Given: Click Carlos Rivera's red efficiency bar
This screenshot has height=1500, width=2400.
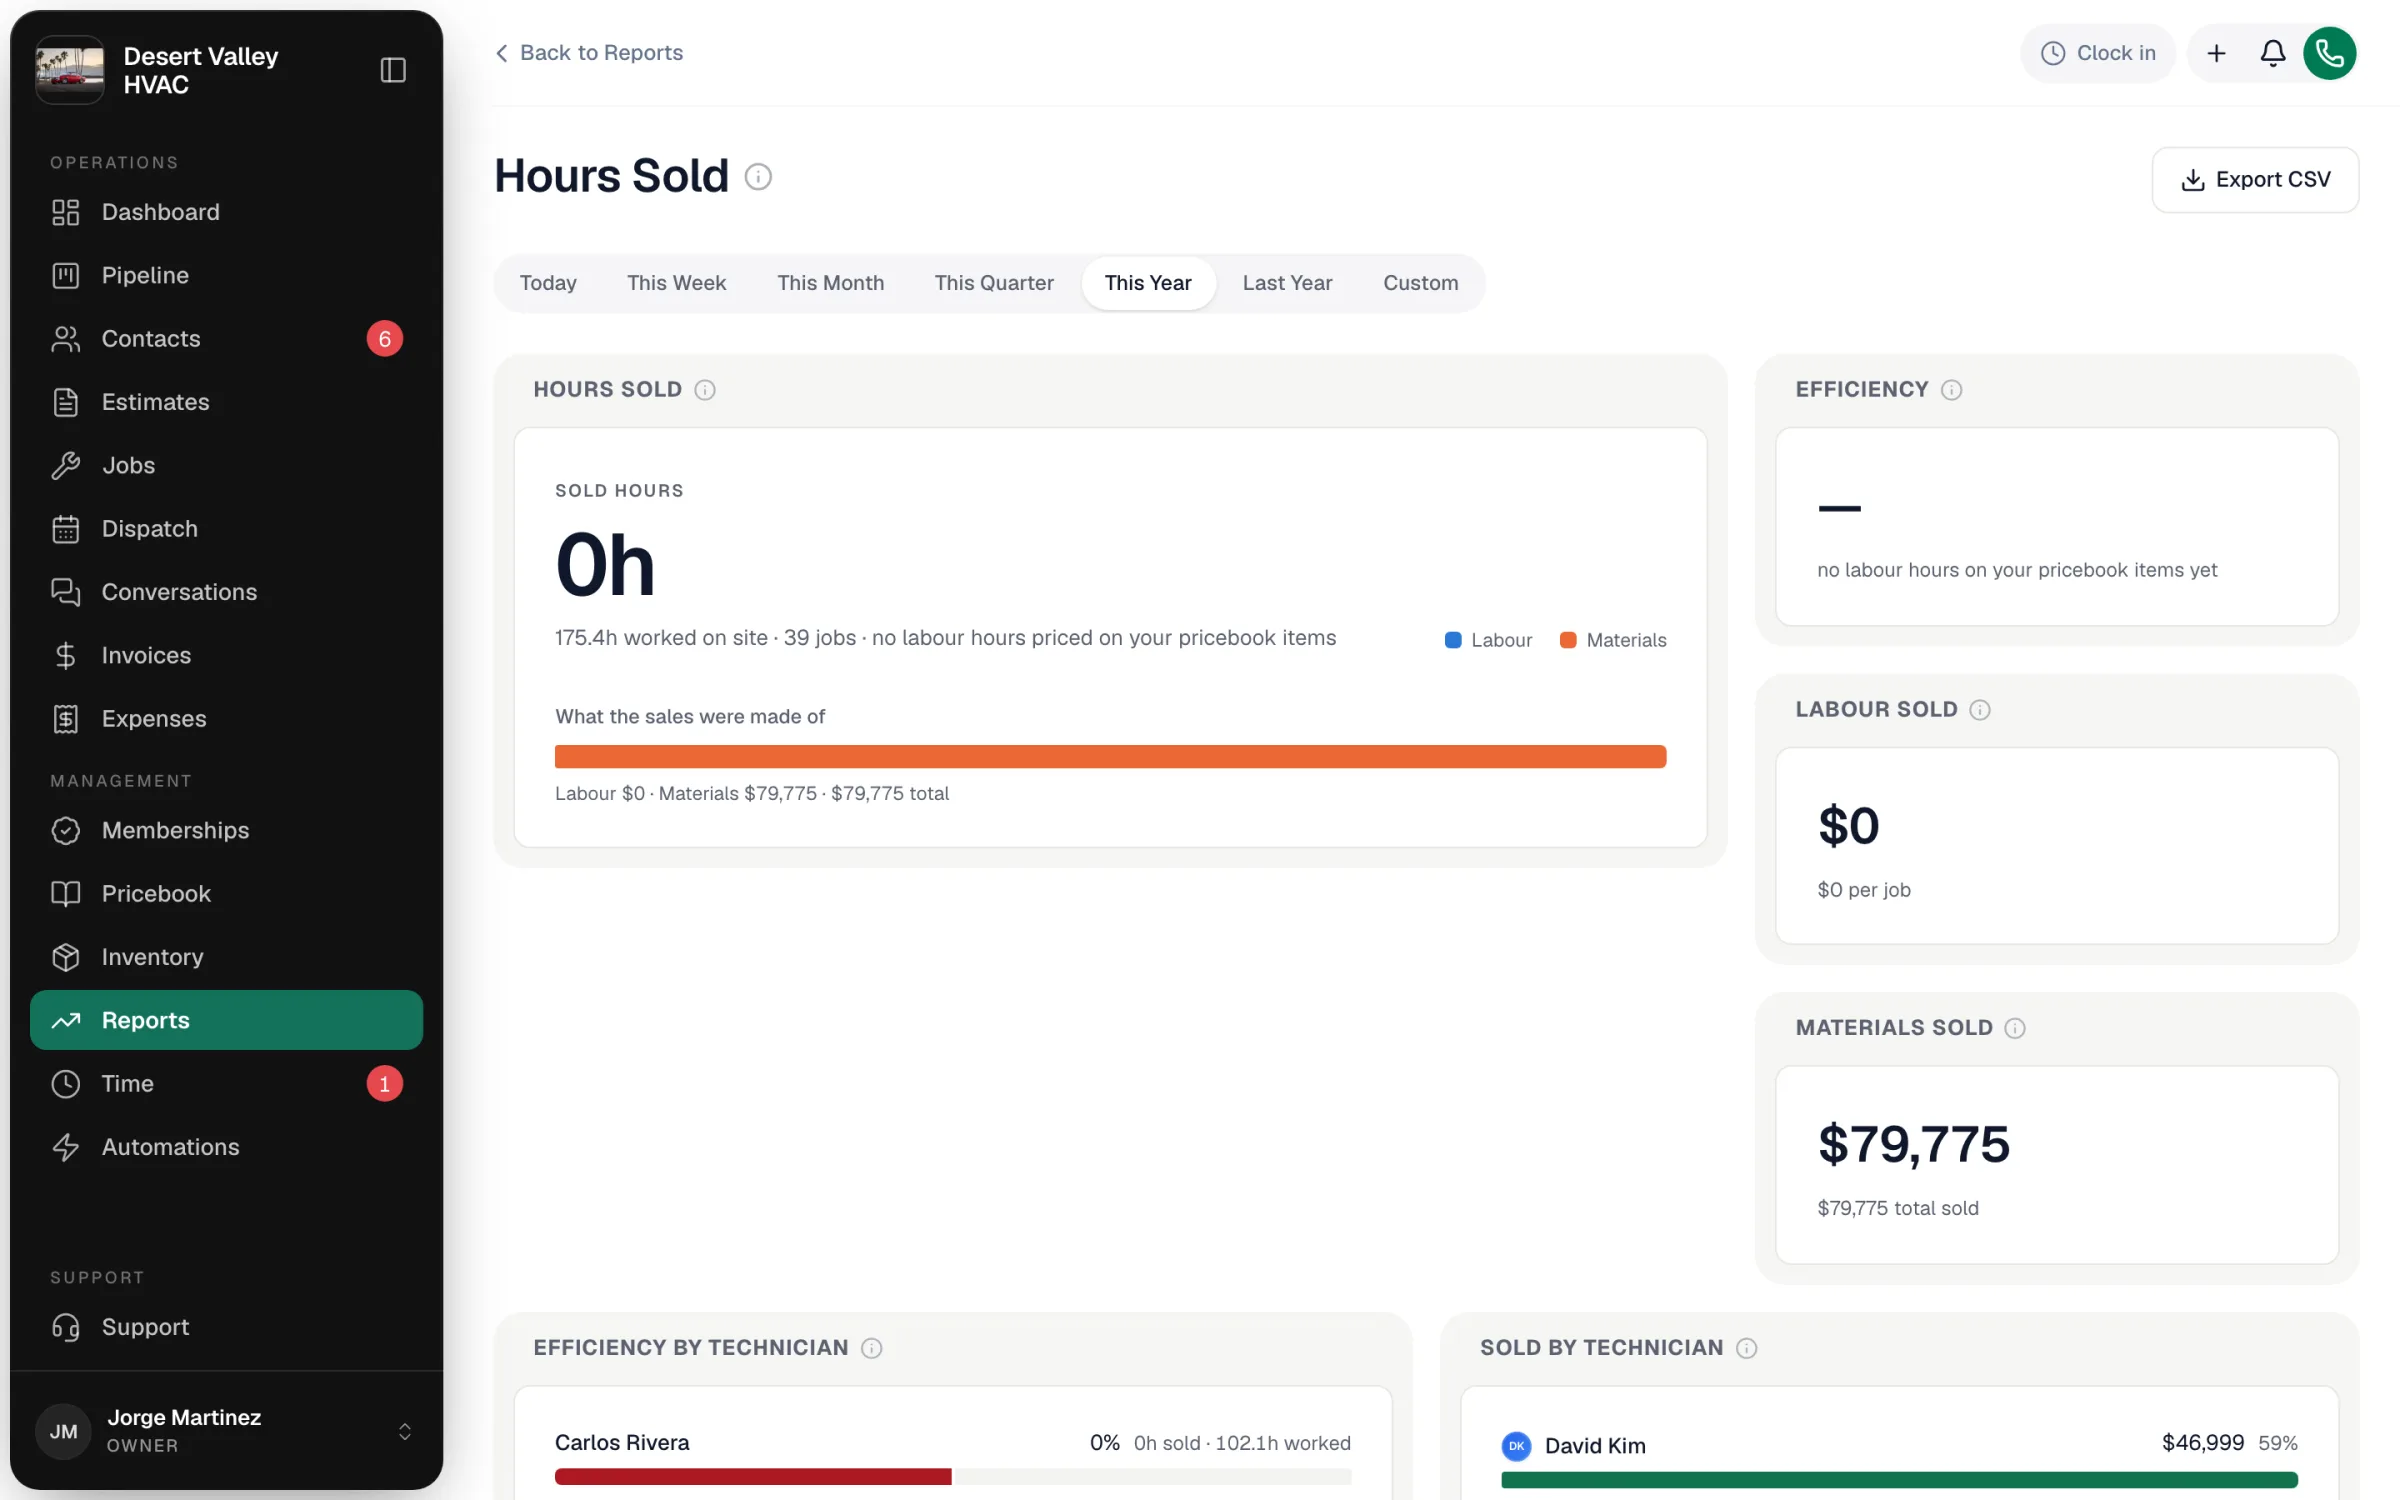Looking at the screenshot, I should [753, 1477].
